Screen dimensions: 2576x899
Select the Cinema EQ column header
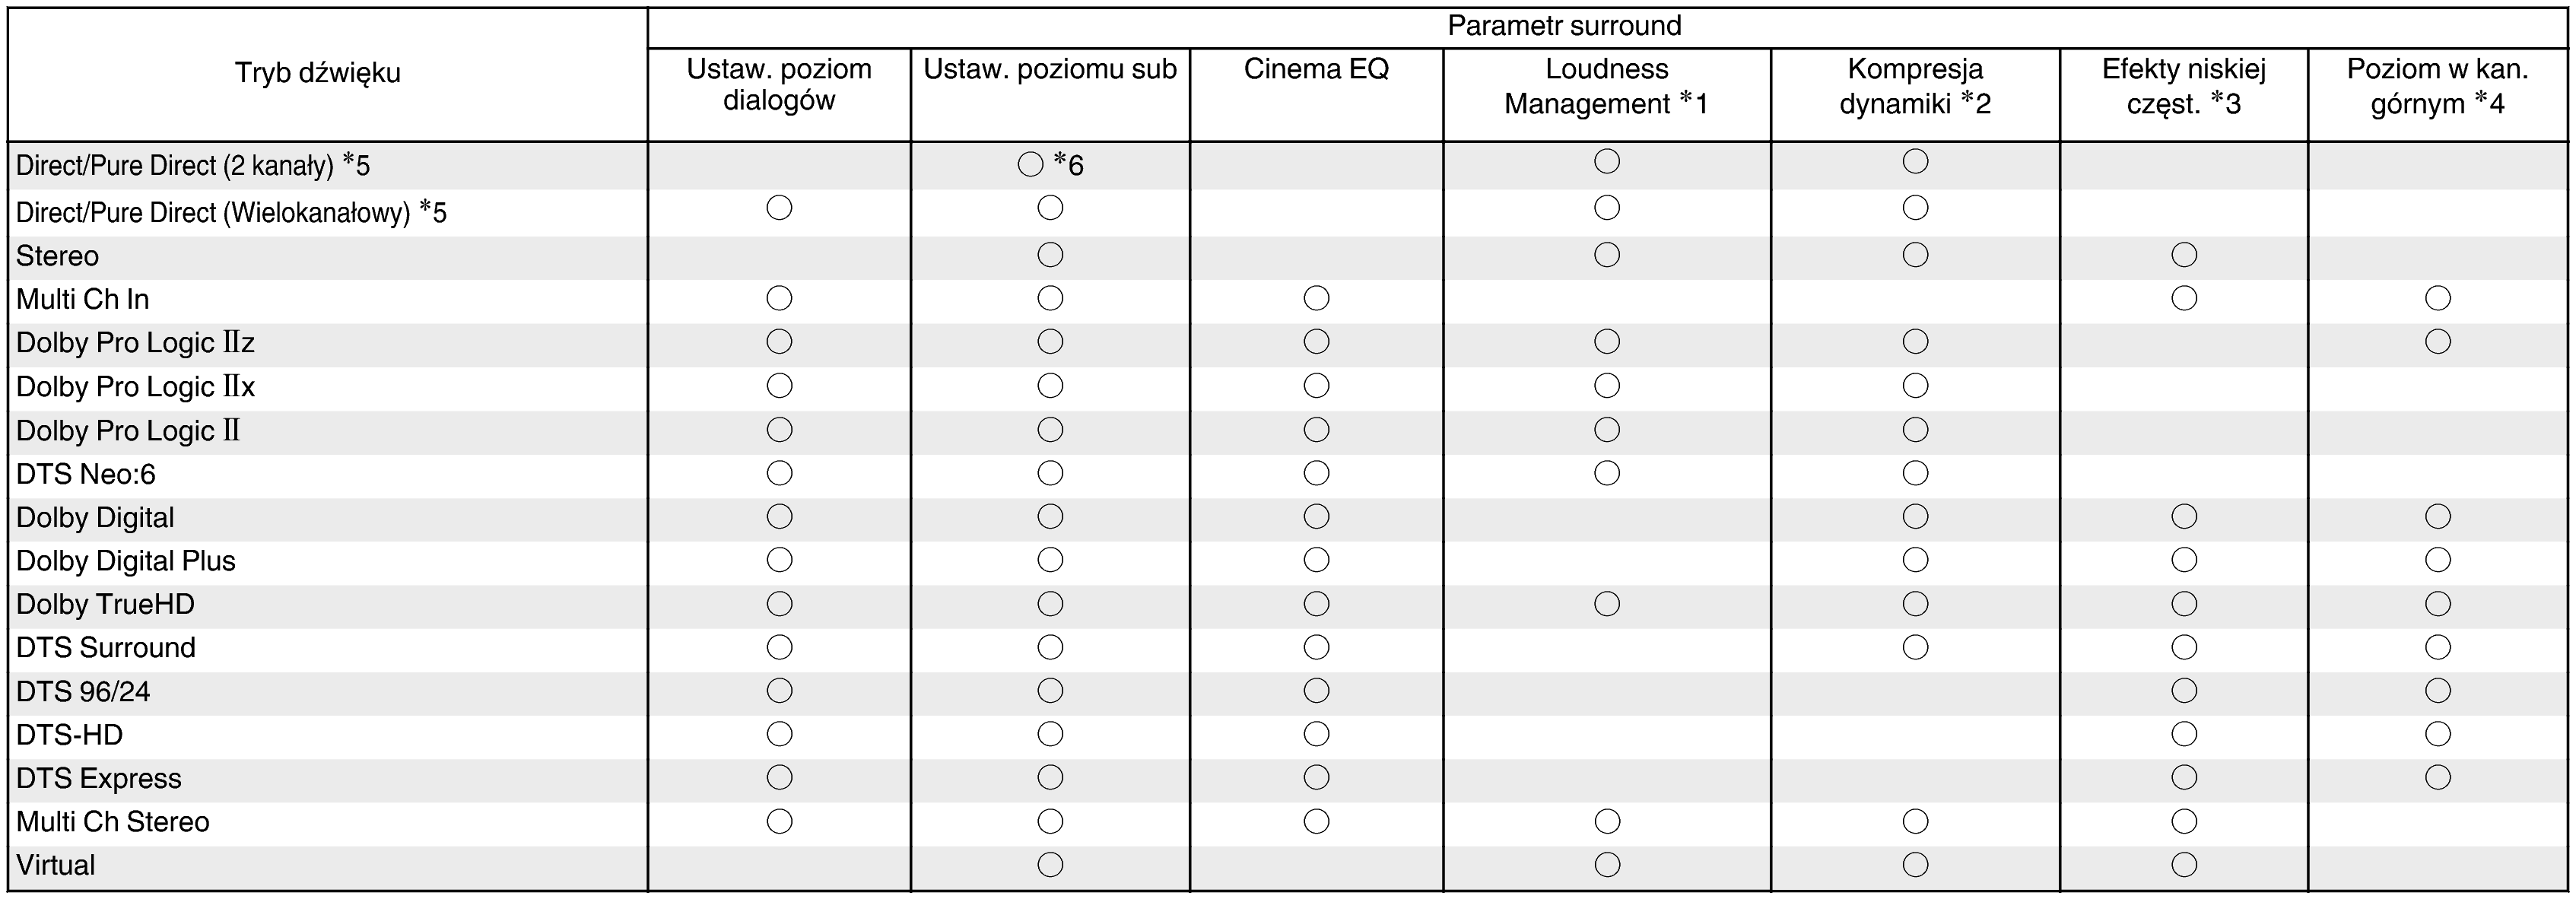(x=1316, y=69)
